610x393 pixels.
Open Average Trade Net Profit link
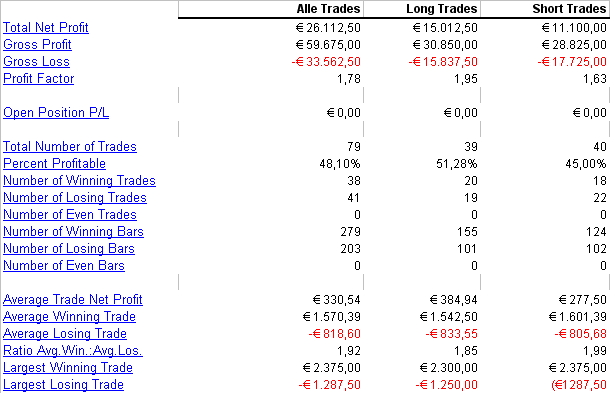(x=73, y=300)
